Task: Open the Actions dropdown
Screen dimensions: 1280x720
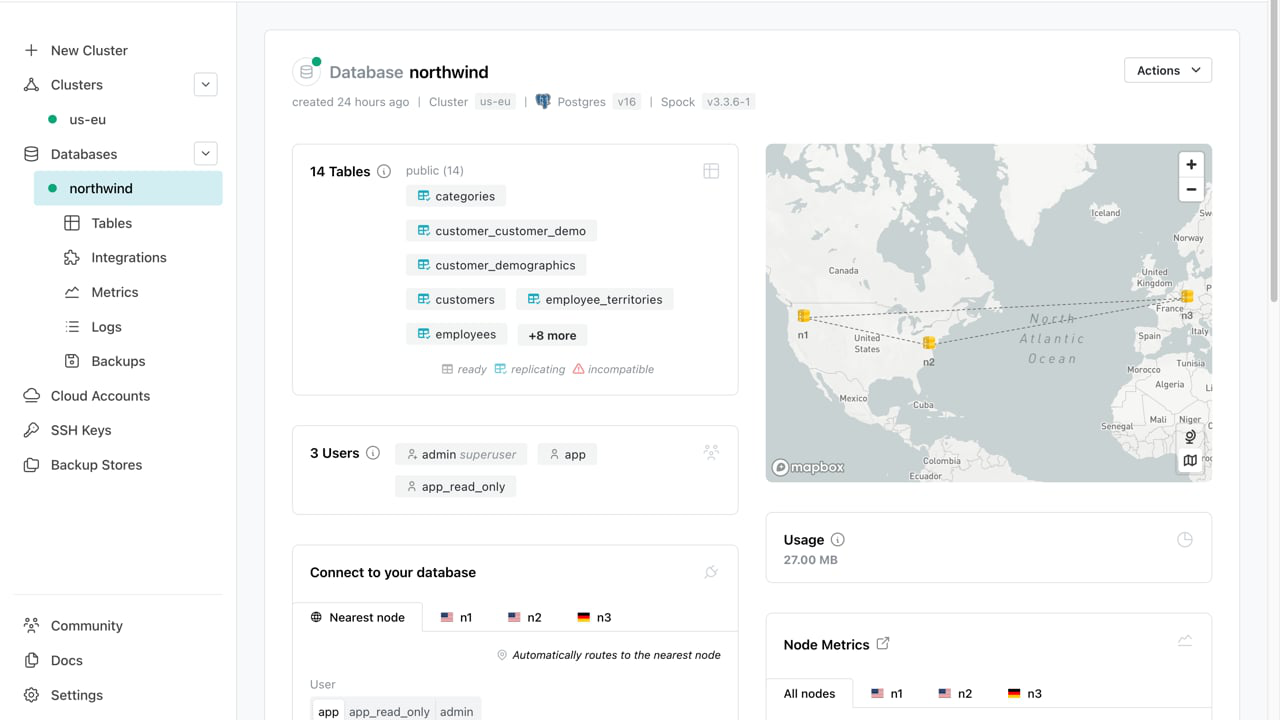Action: click(x=1167, y=70)
